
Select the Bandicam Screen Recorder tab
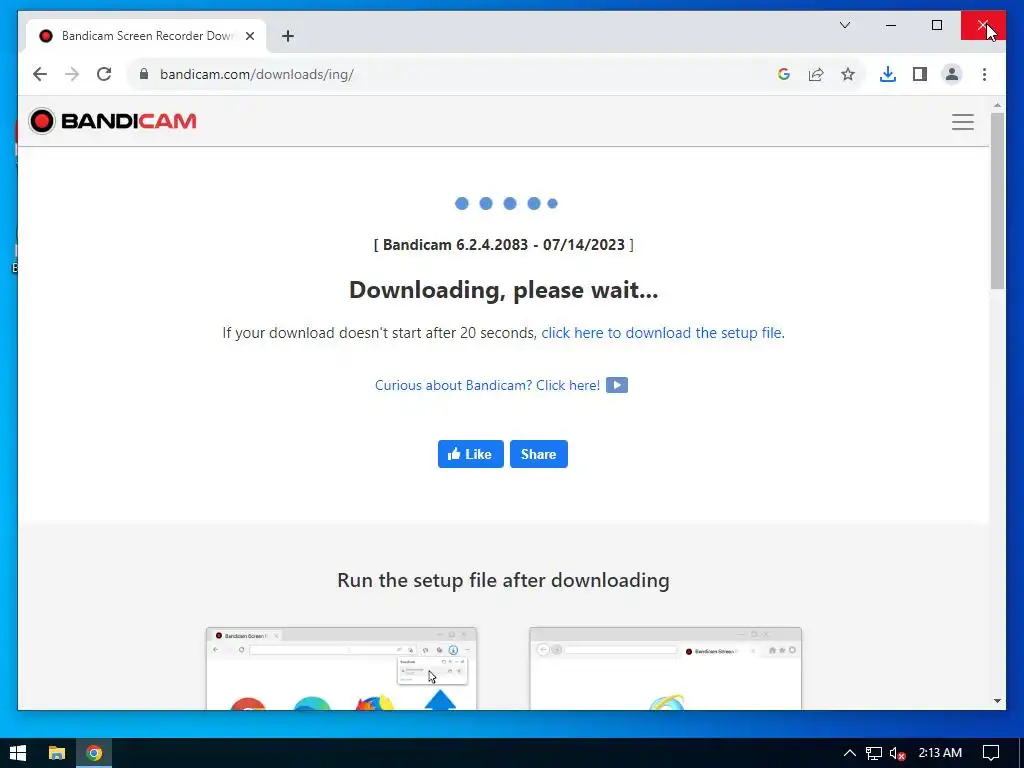point(146,36)
